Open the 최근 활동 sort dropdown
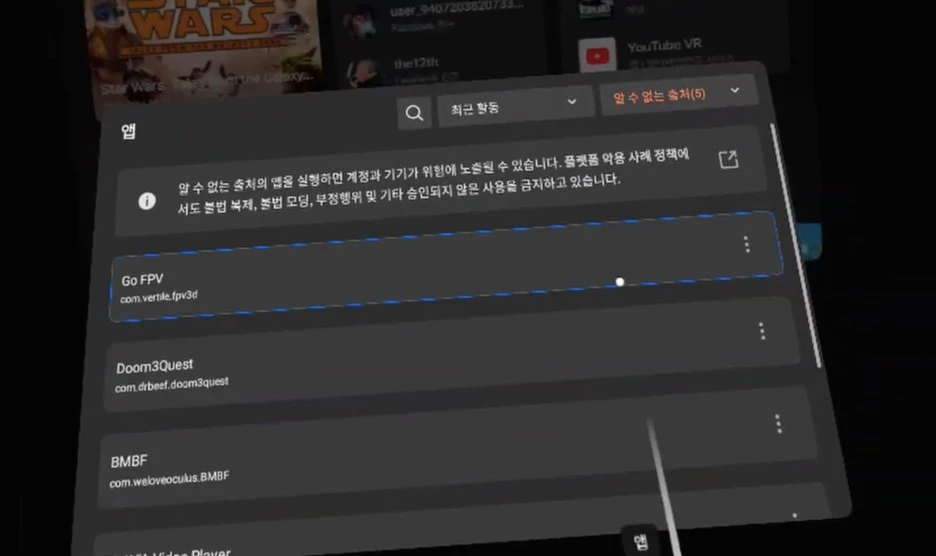Image resolution: width=936 pixels, height=556 pixels. click(515, 105)
